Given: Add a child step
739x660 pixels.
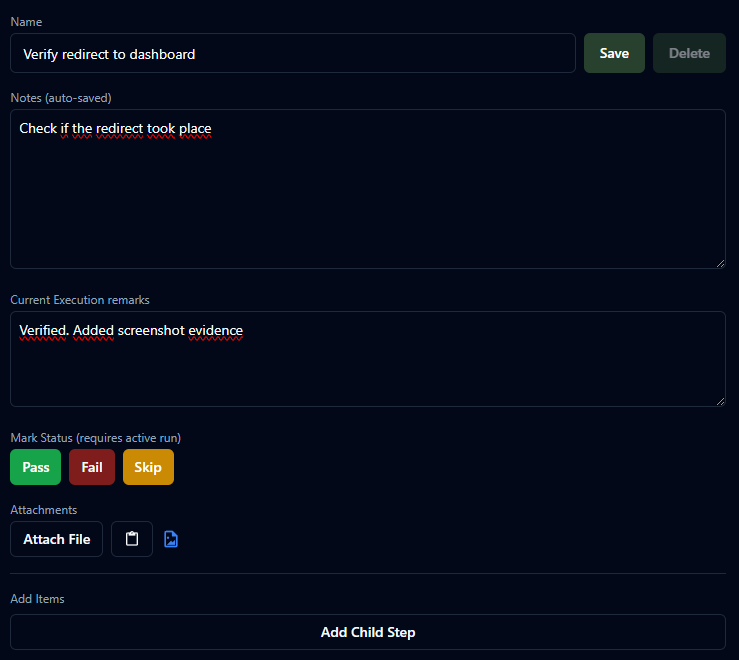Looking at the screenshot, I should pos(368,632).
